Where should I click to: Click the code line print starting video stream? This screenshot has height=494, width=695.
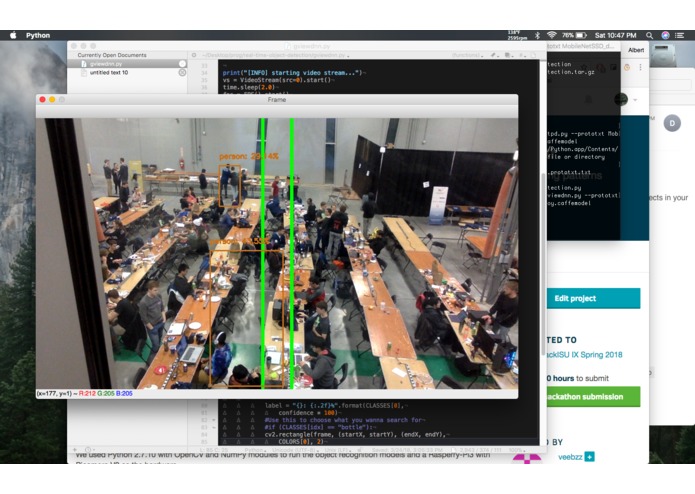(x=293, y=73)
